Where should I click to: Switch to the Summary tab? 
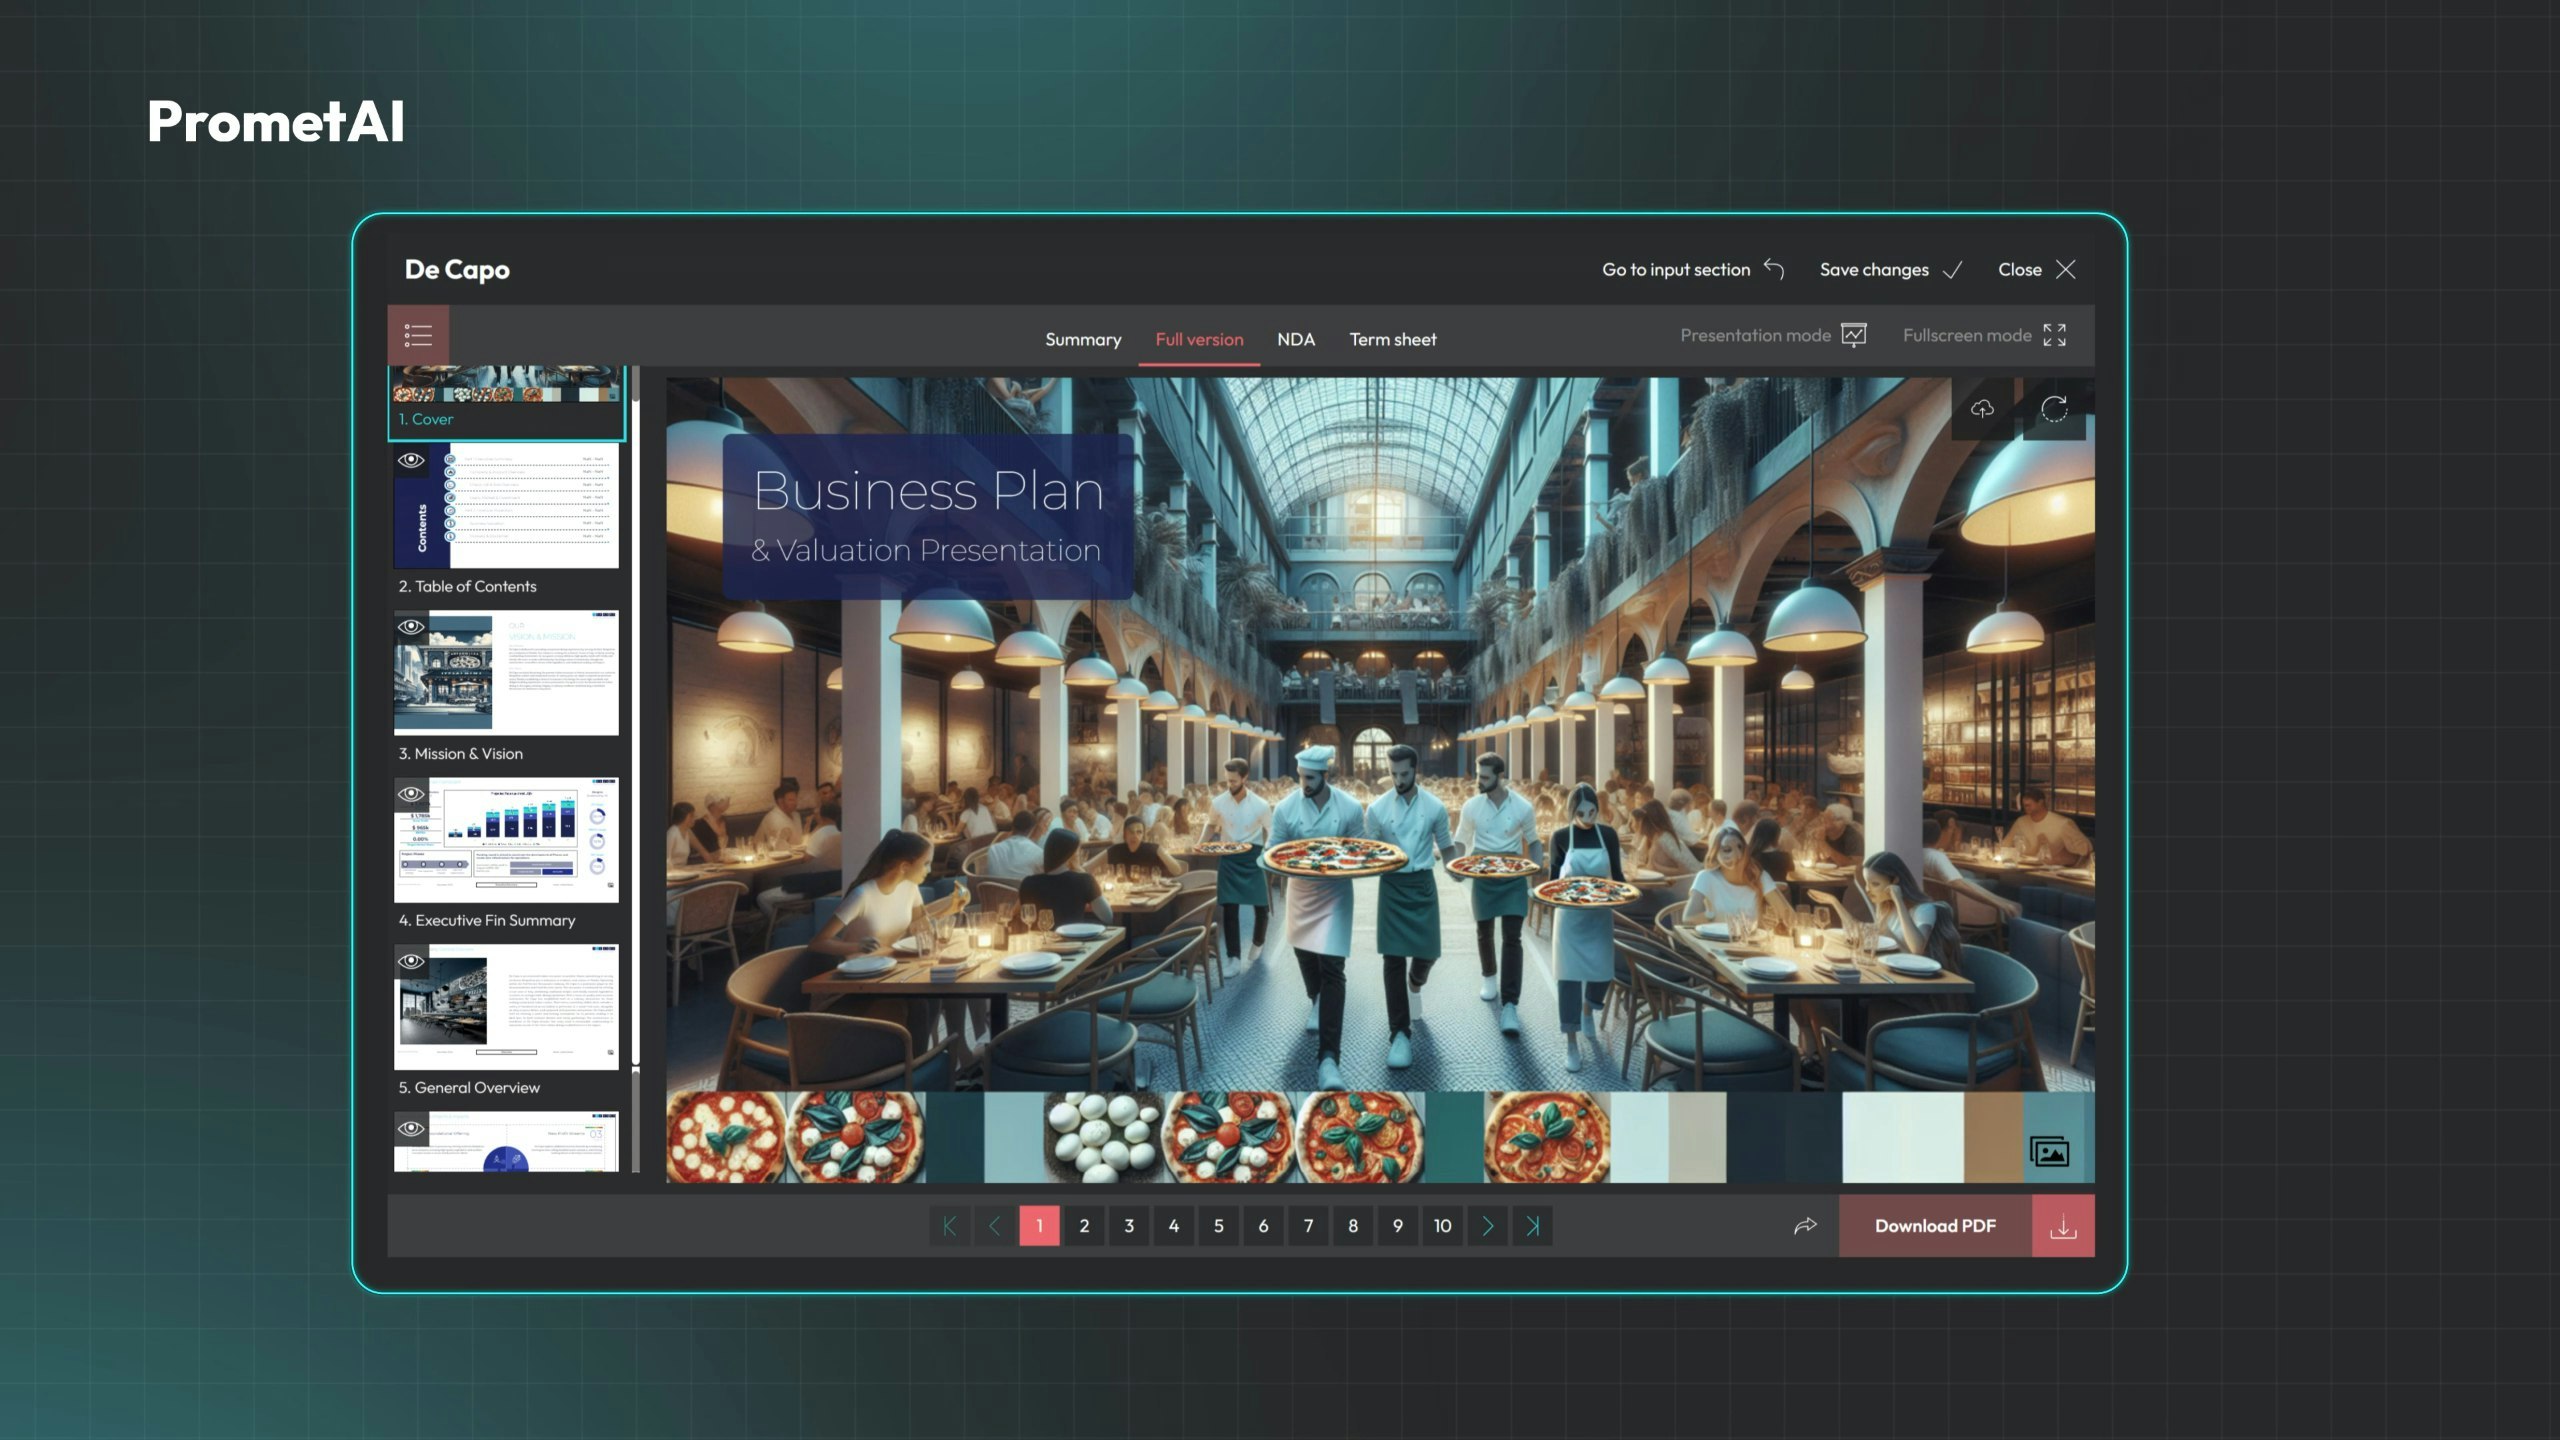pyautogui.click(x=1083, y=340)
